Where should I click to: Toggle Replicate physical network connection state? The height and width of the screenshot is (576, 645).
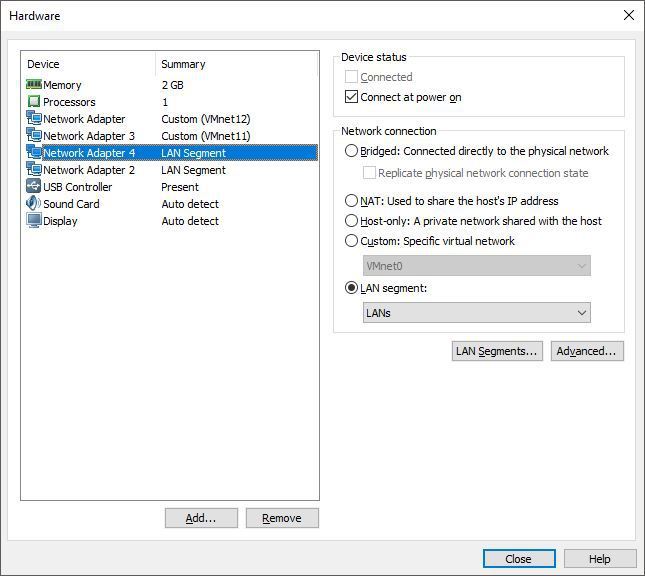coord(369,173)
